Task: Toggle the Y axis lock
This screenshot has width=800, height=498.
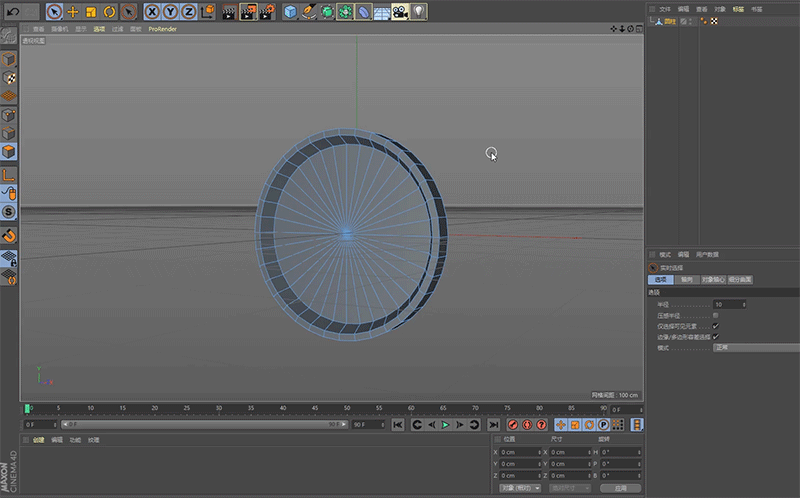Action: point(170,11)
